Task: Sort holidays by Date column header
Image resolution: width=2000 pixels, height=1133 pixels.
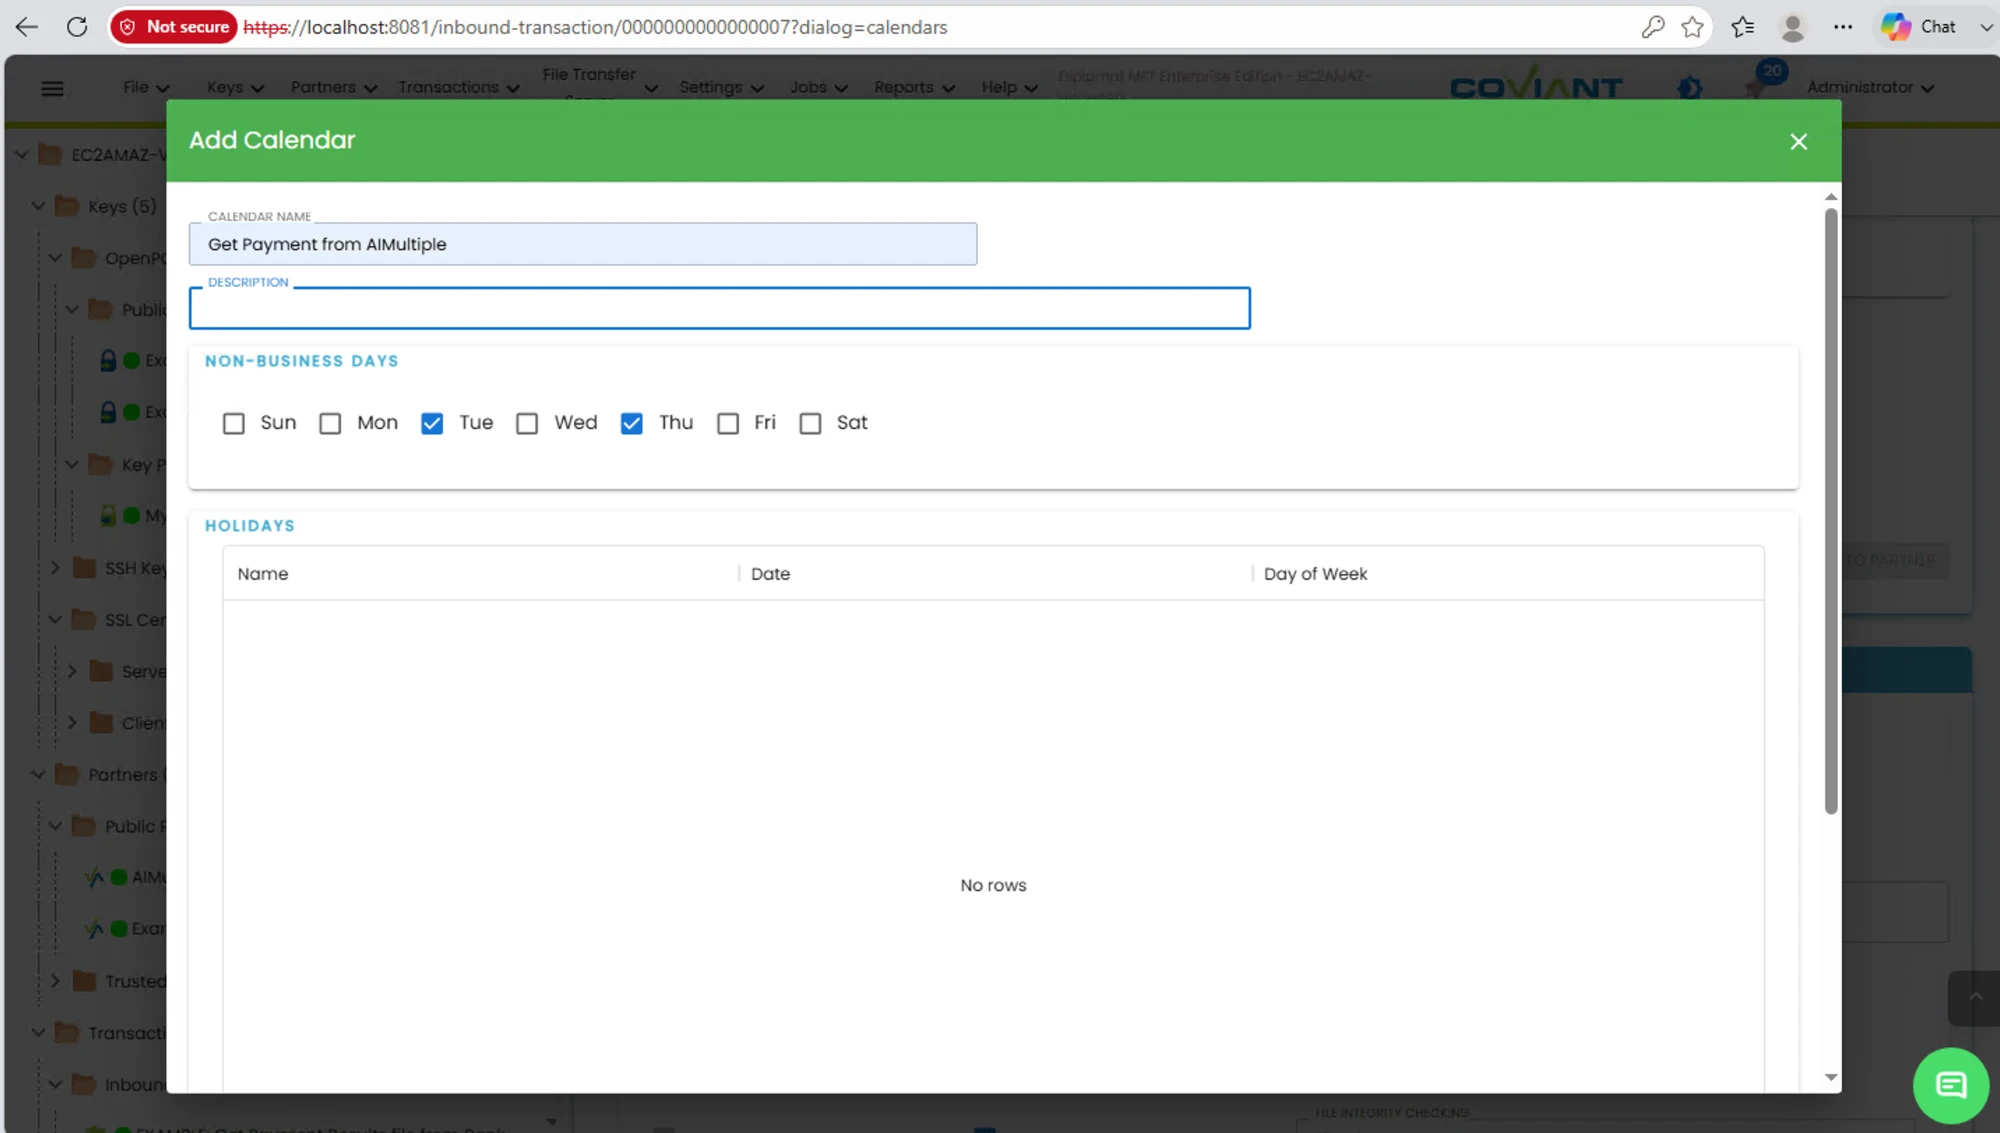Action: [770, 574]
